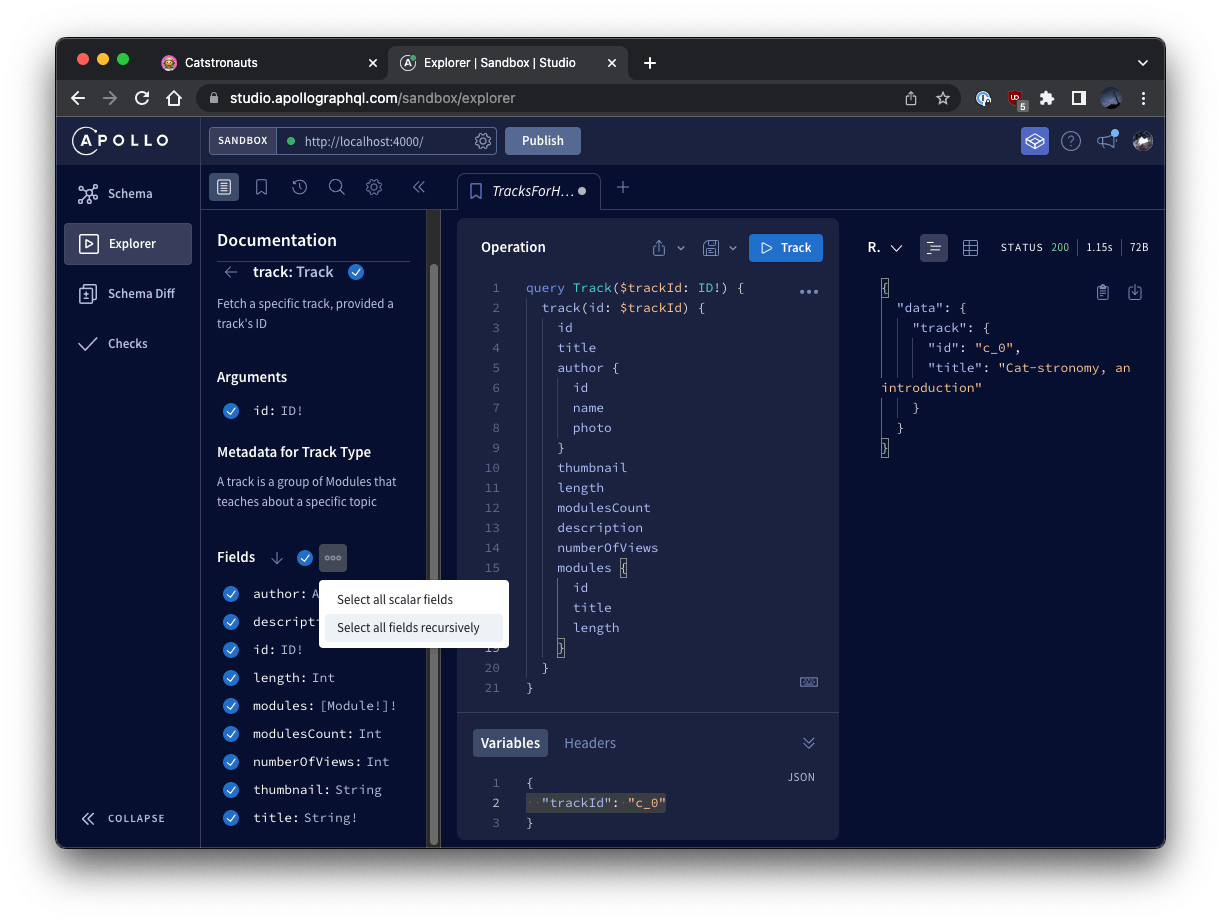Image resolution: width=1221 pixels, height=922 pixels.
Task: Switch to the Variables tab
Action: (510, 743)
